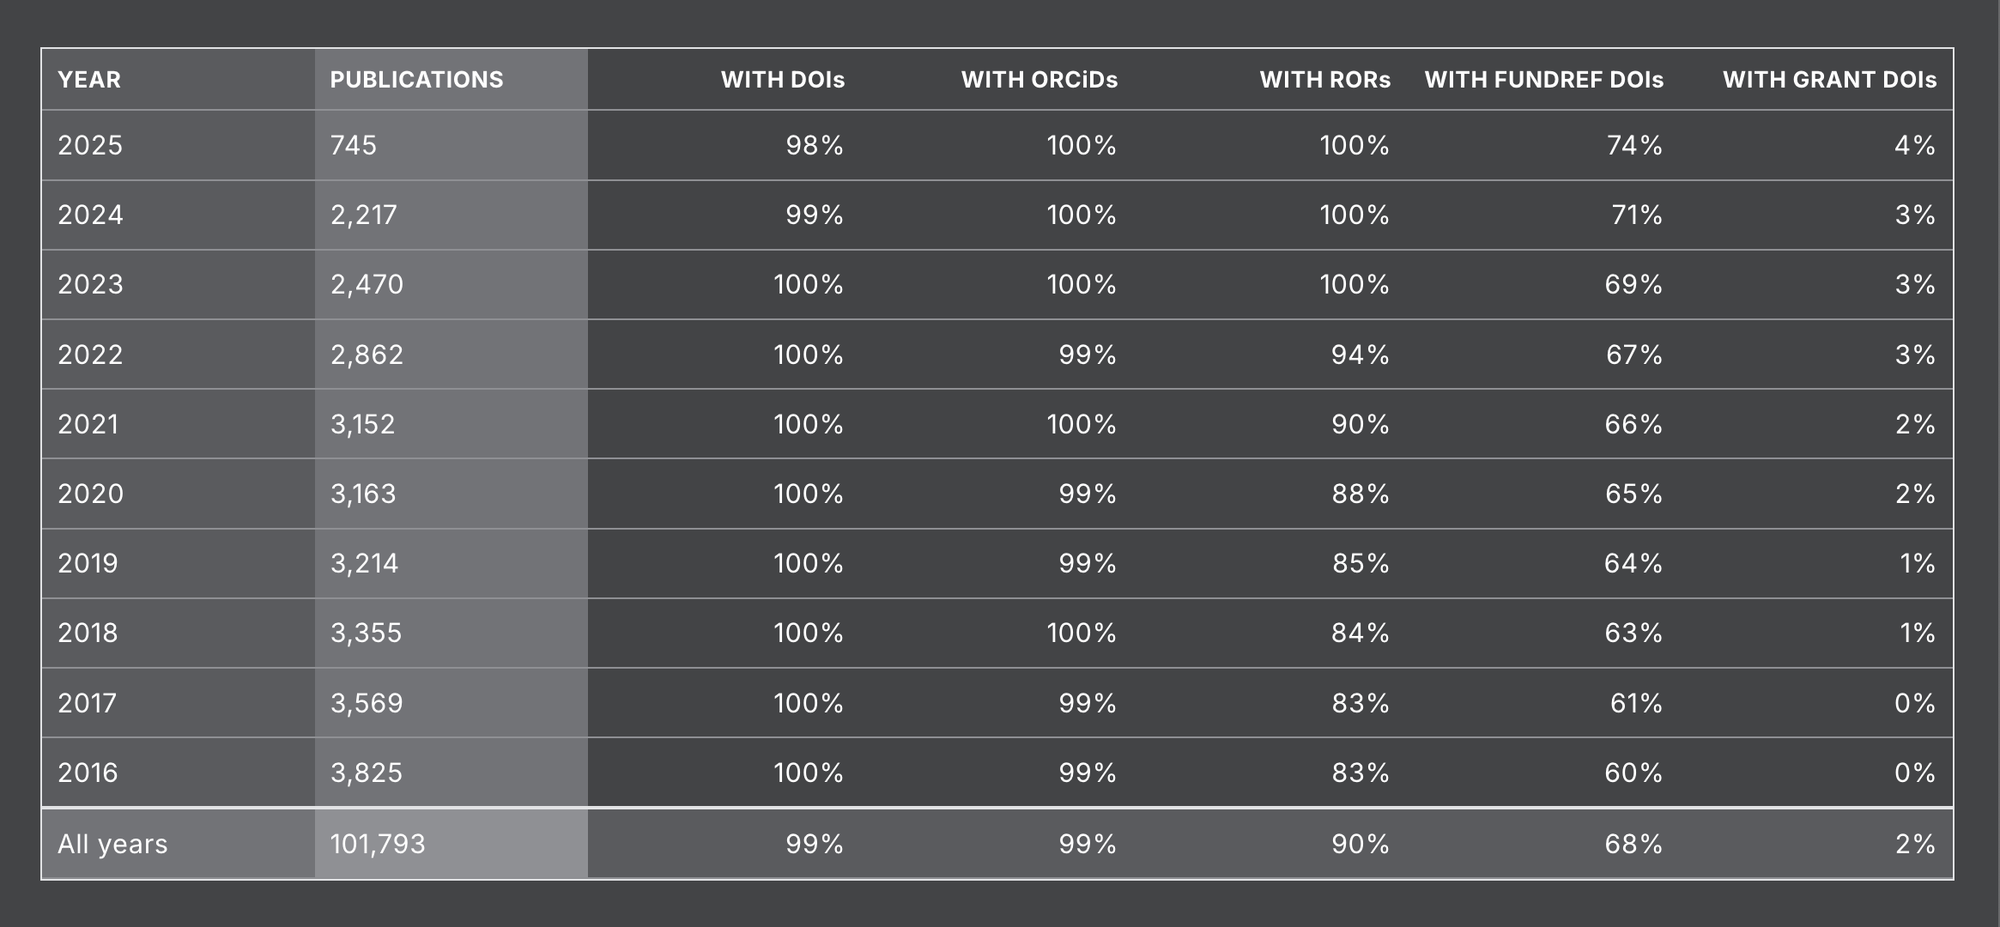Click the 74% FundRef DOIs value for 2025
The height and width of the screenshot is (927, 2000).
tap(1634, 146)
